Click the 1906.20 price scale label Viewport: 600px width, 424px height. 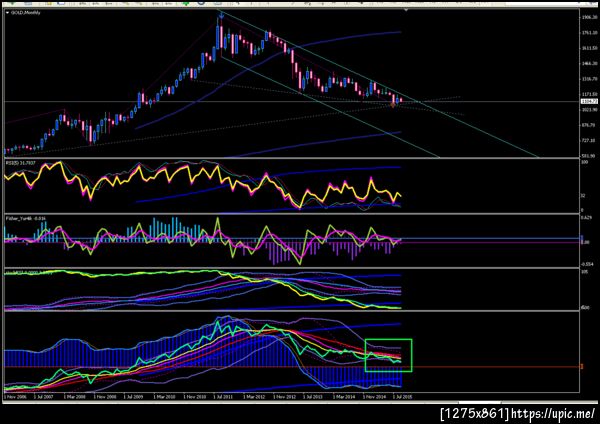pyautogui.click(x=590, y=18)
